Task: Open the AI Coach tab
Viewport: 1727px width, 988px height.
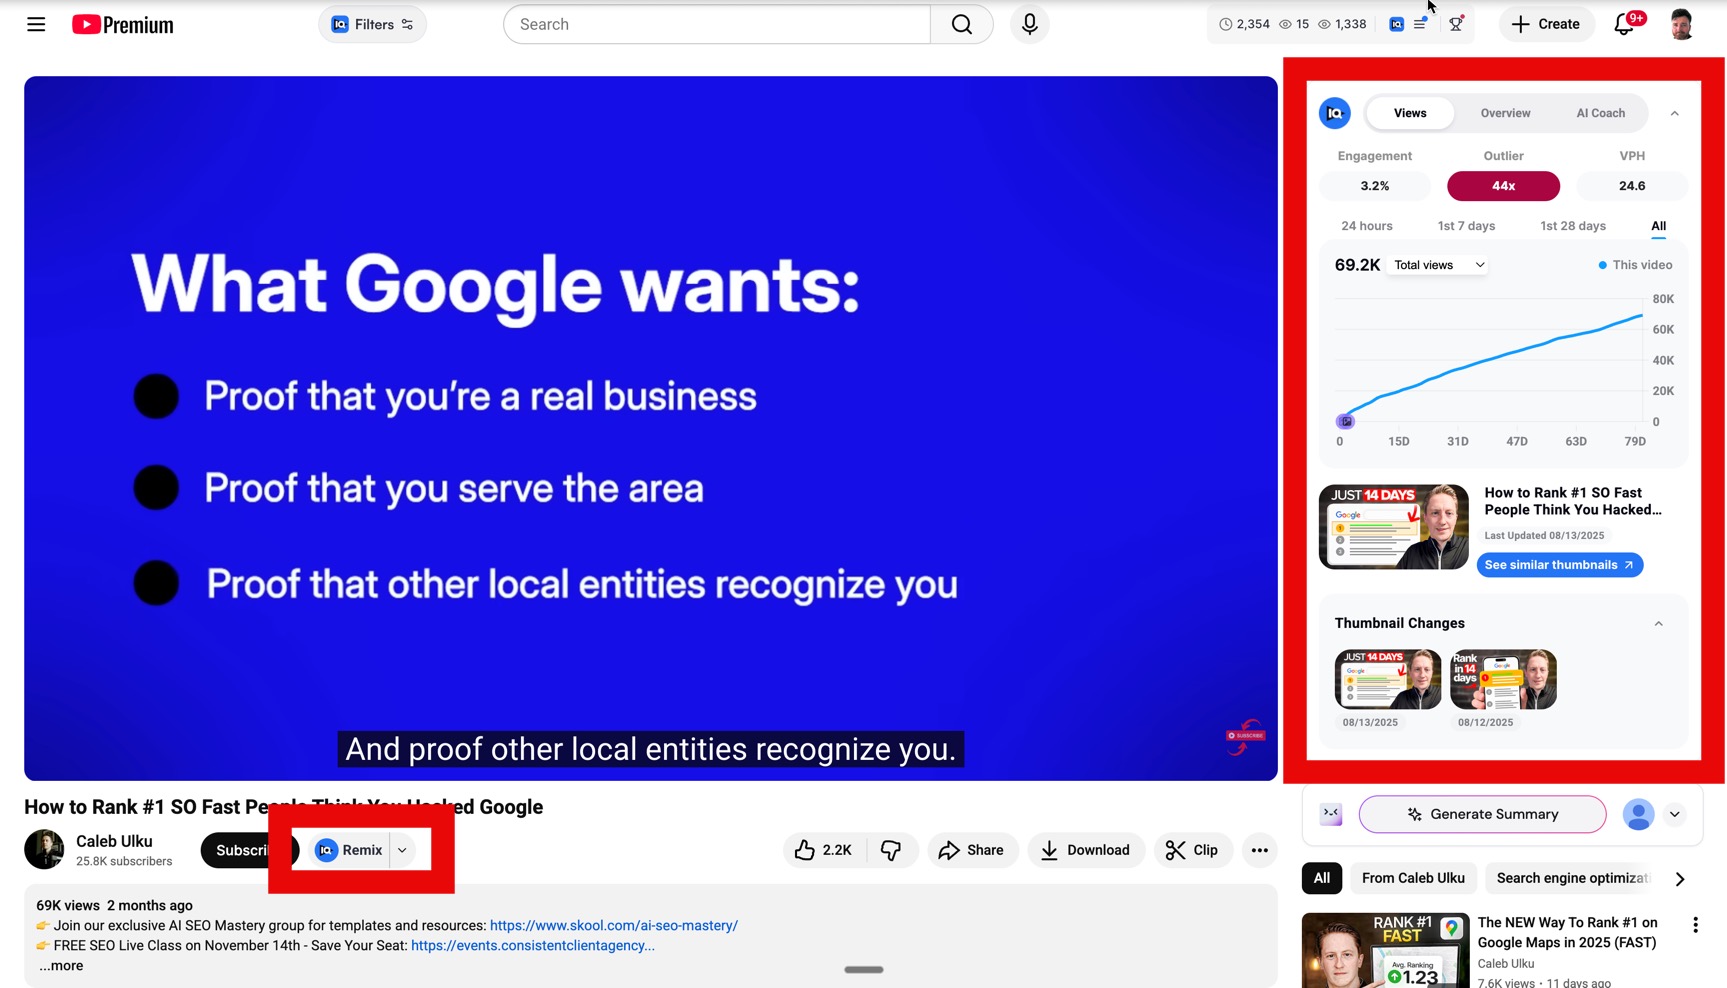Action: [1600, 113]
